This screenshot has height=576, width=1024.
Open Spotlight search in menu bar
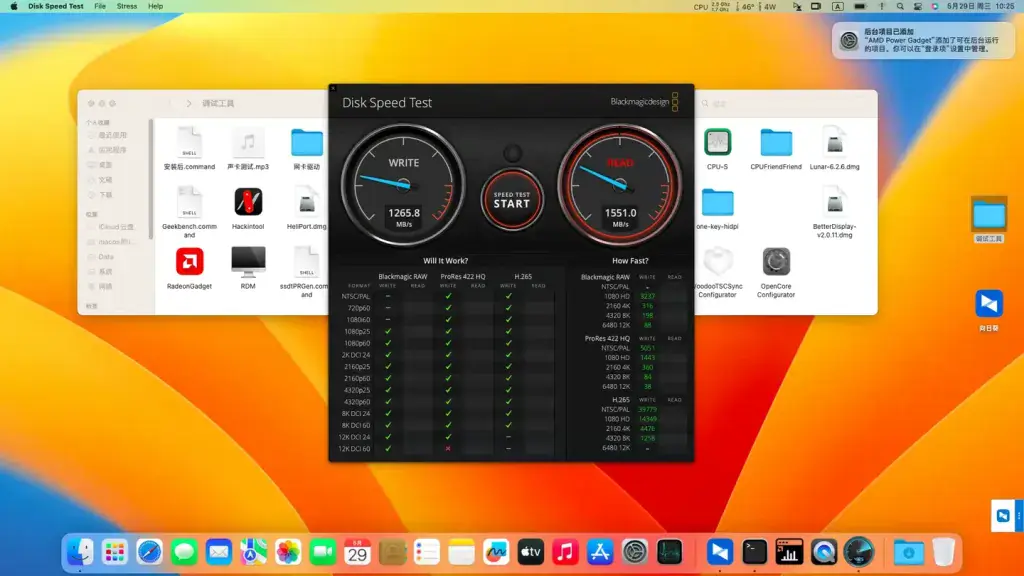tap(900, 6)
